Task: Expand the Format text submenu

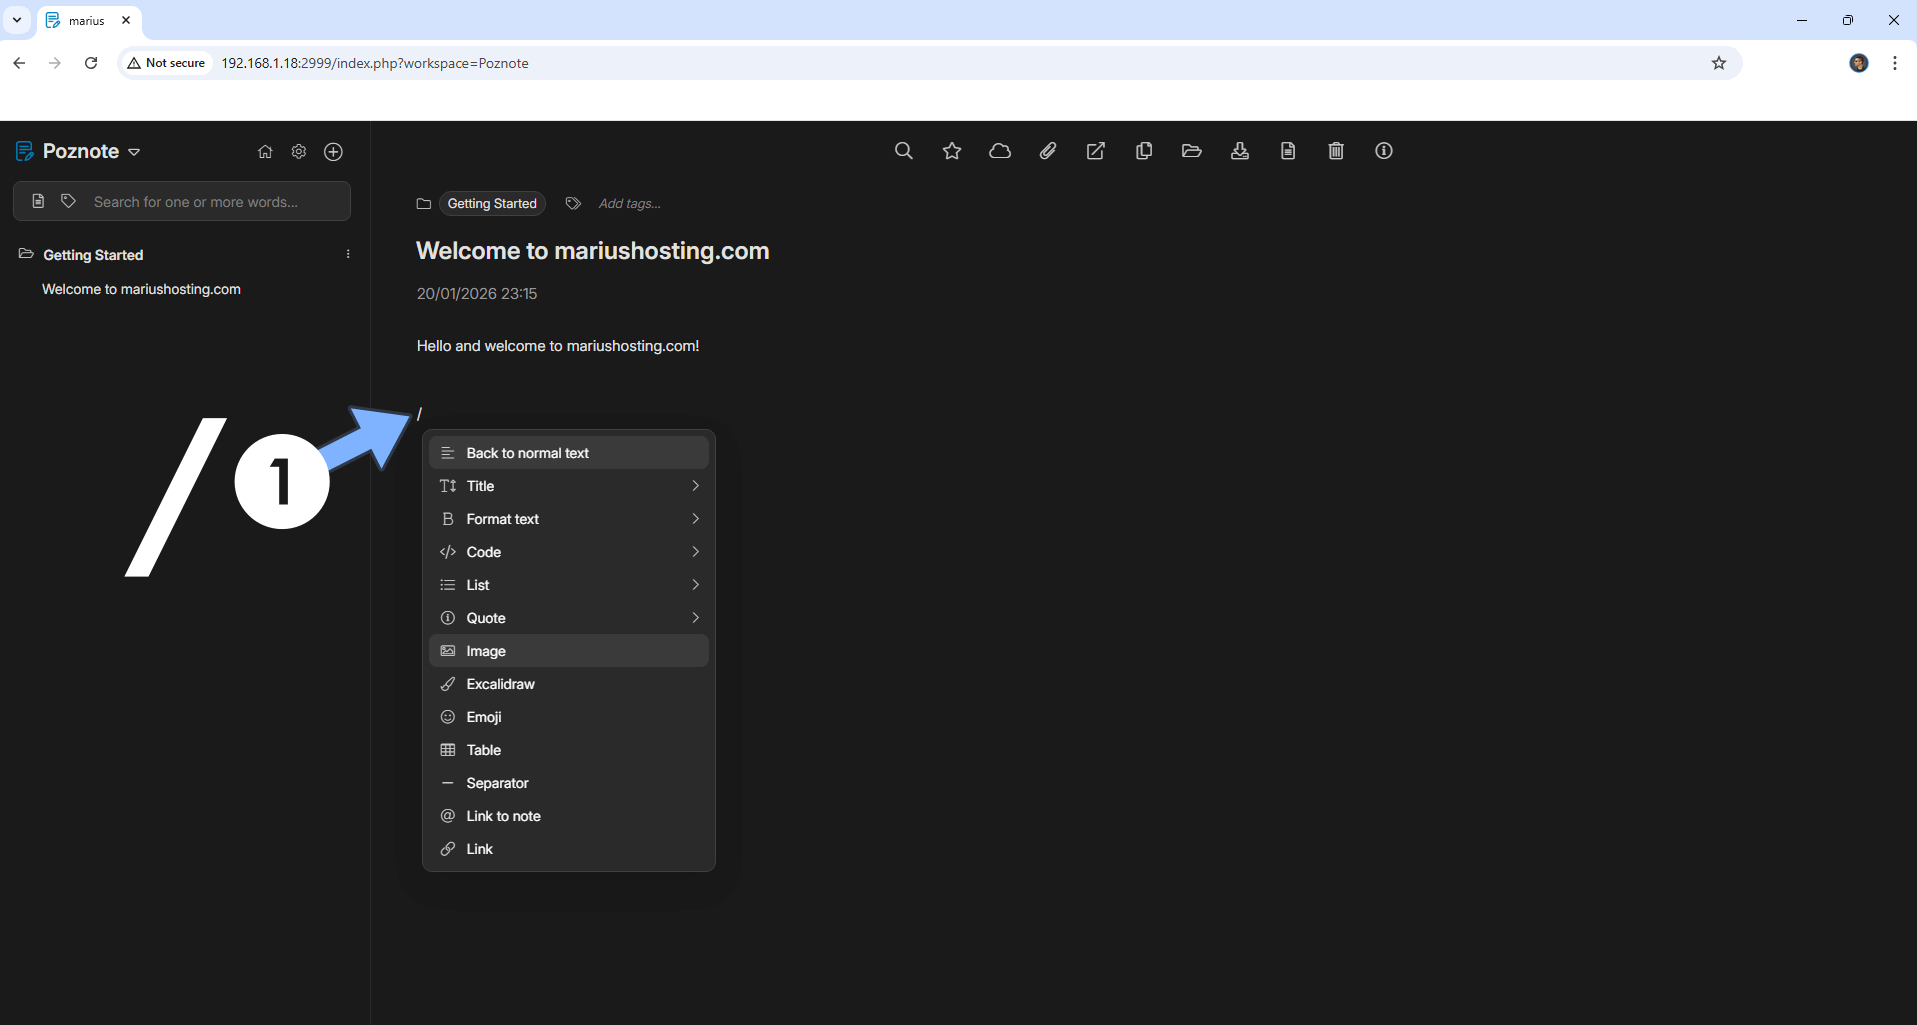Action: click(x=568, y=519)
